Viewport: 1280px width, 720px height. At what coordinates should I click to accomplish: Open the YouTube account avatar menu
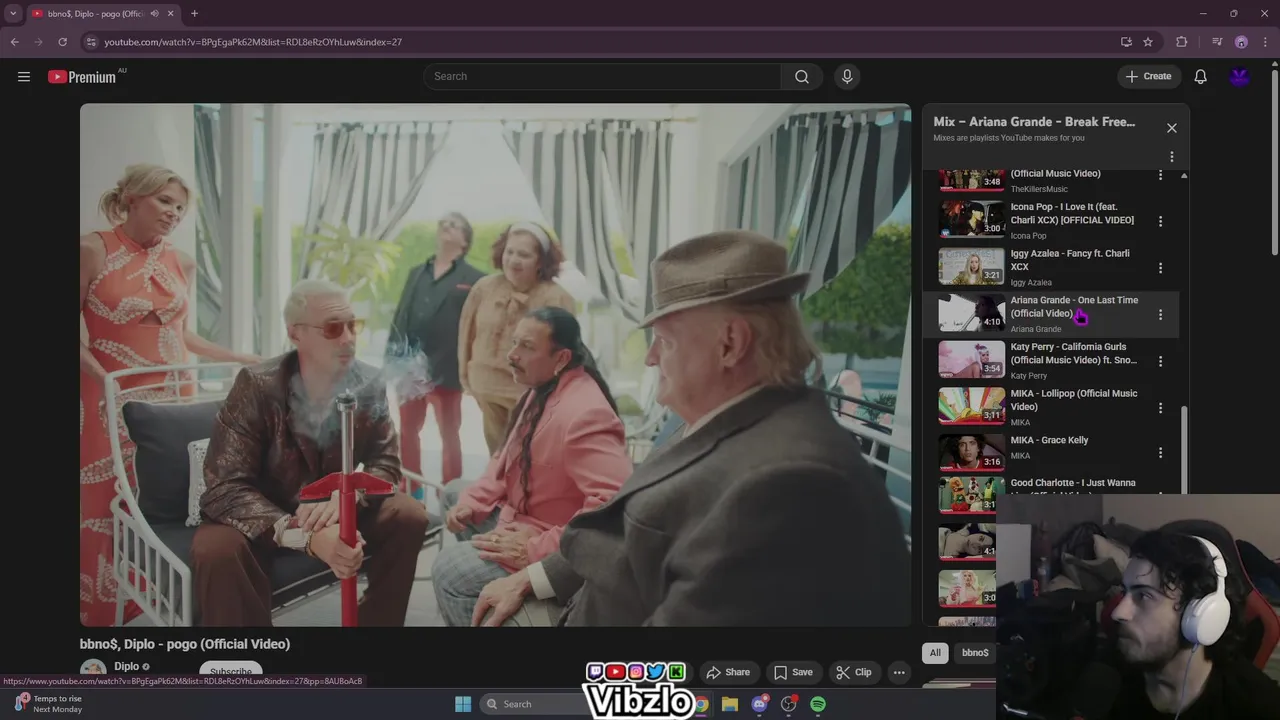pyautogui.click(x=1240, y=77)
